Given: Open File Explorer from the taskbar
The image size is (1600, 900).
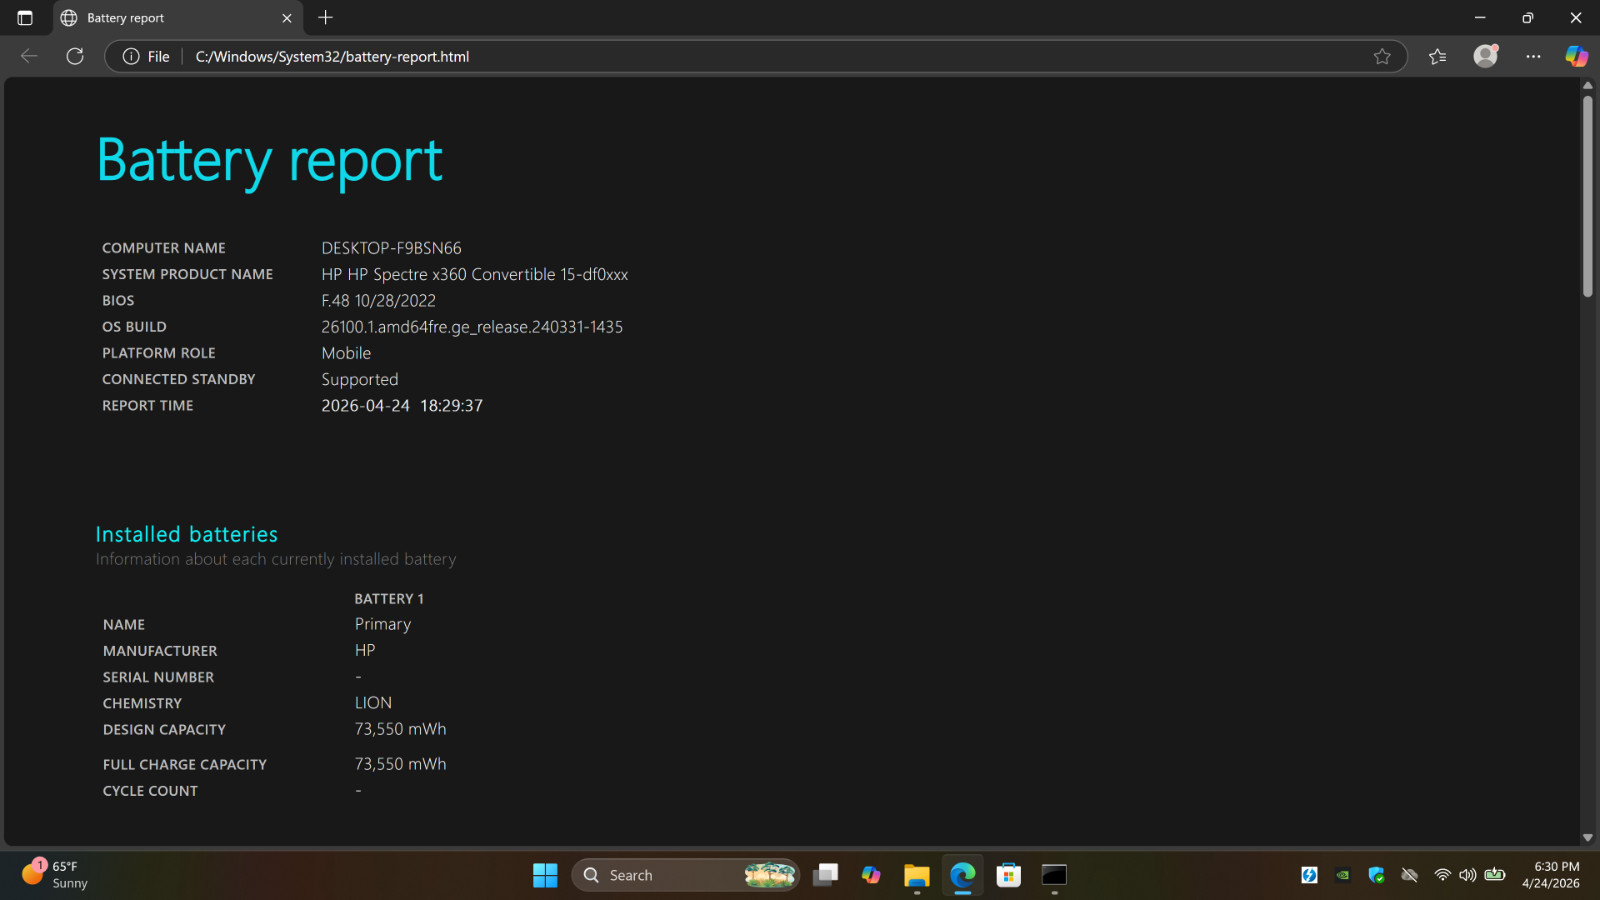Looking at the screenshot, I should pos(917,875).
